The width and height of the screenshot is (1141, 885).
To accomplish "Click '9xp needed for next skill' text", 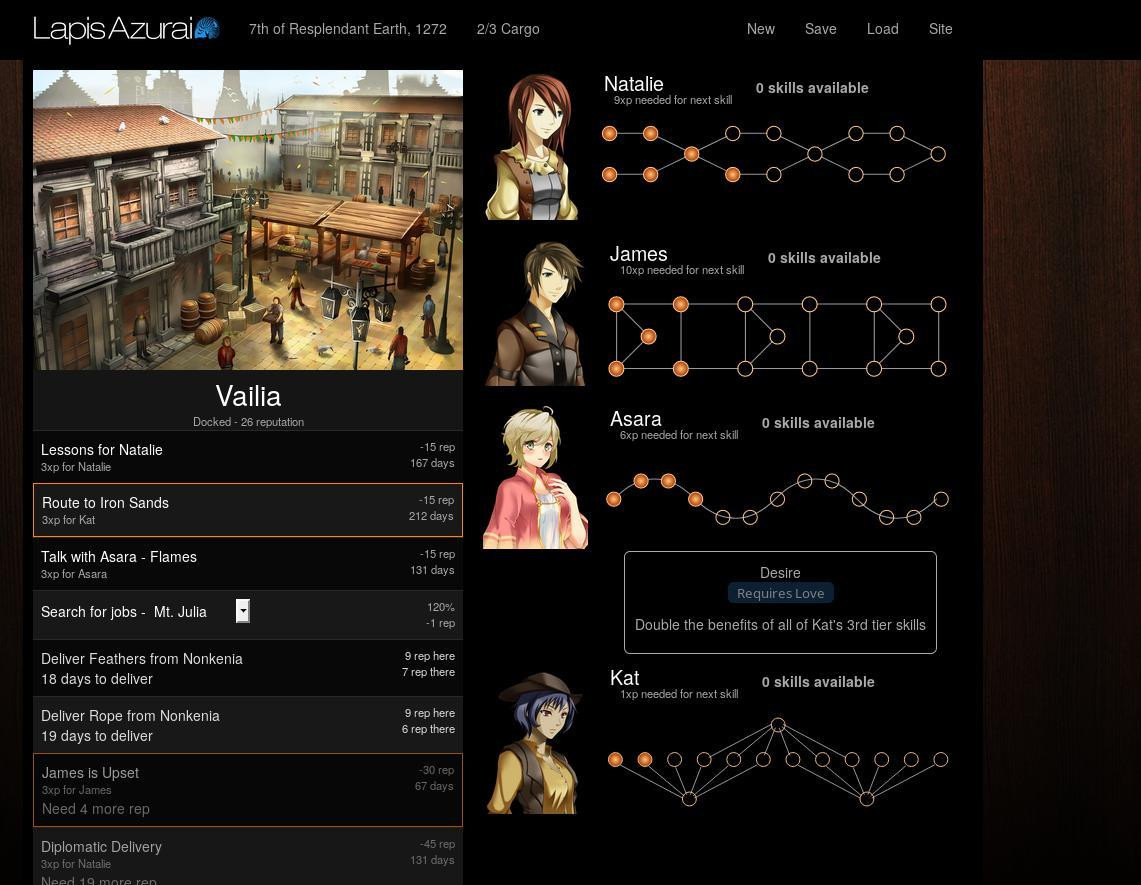I will click(673, 100).
